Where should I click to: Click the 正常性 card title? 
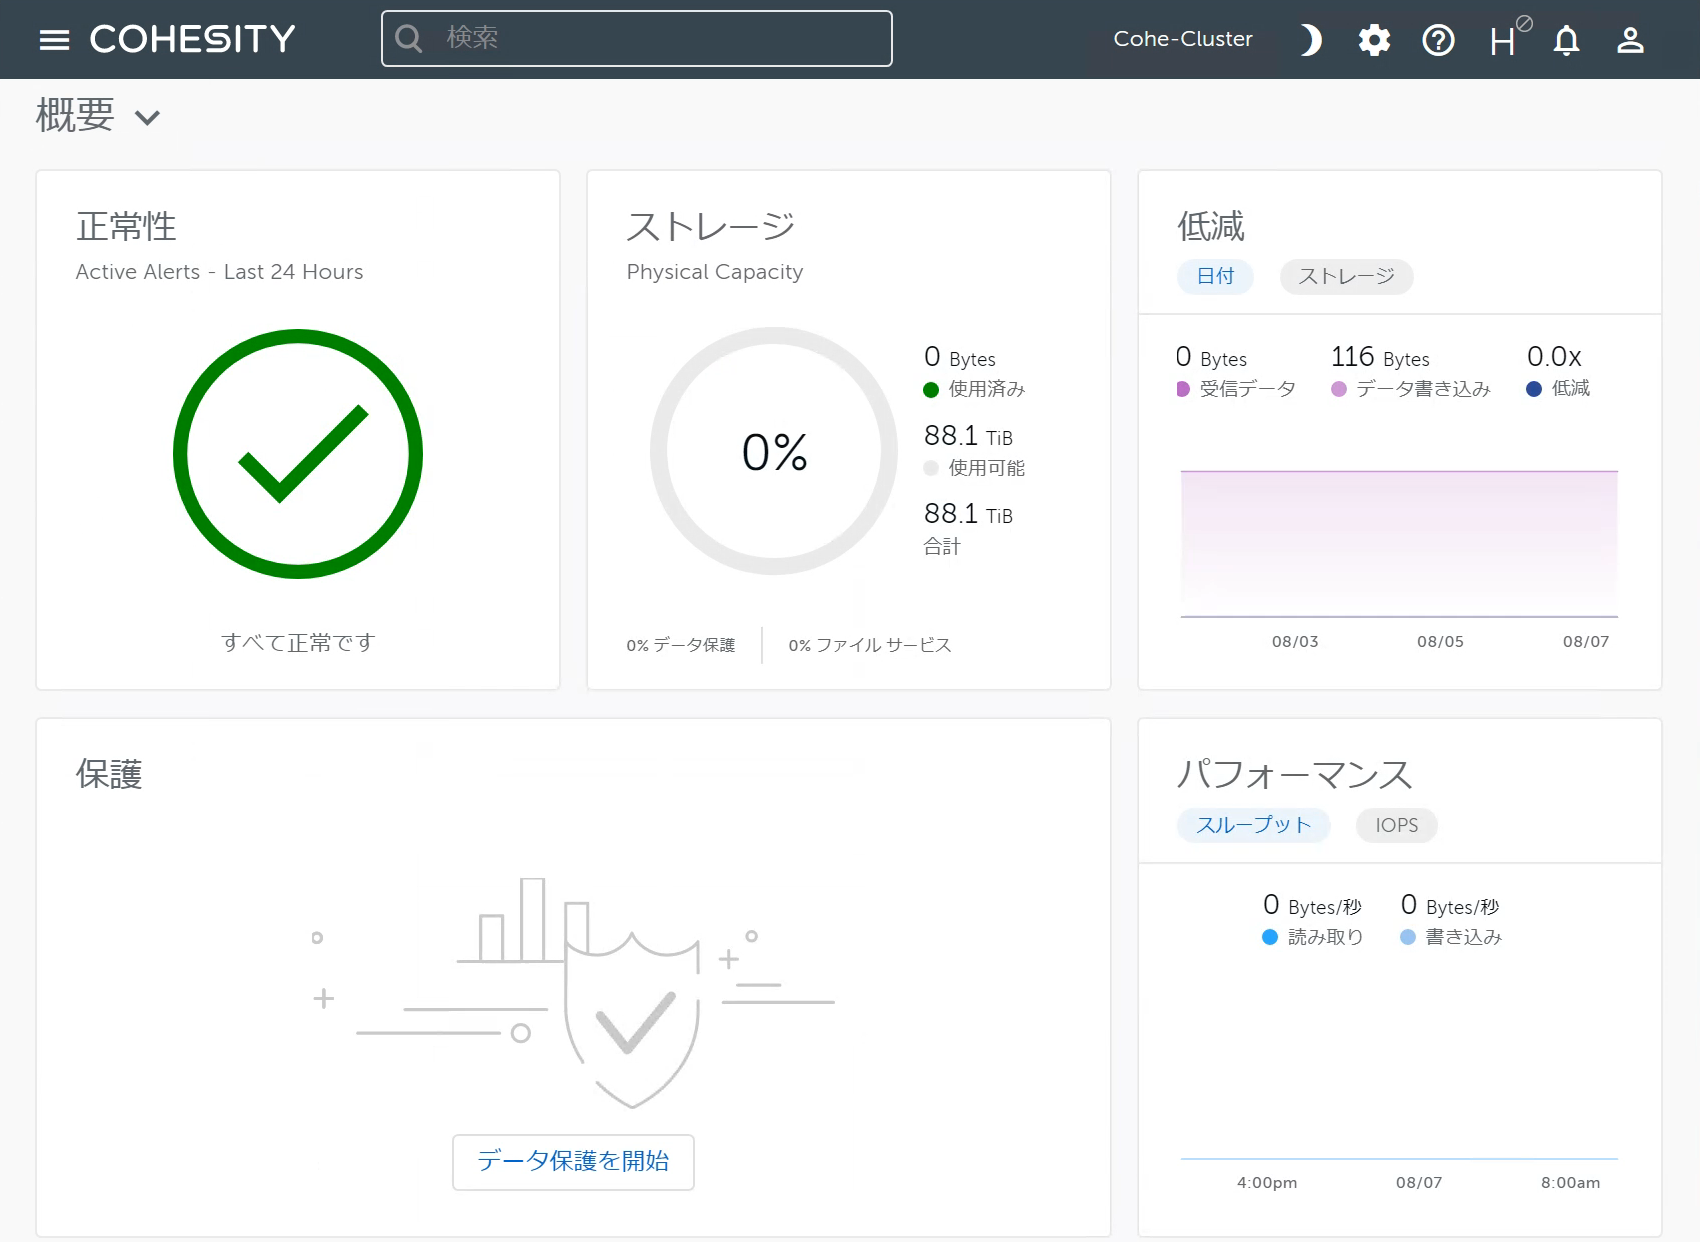coord(126,227)
